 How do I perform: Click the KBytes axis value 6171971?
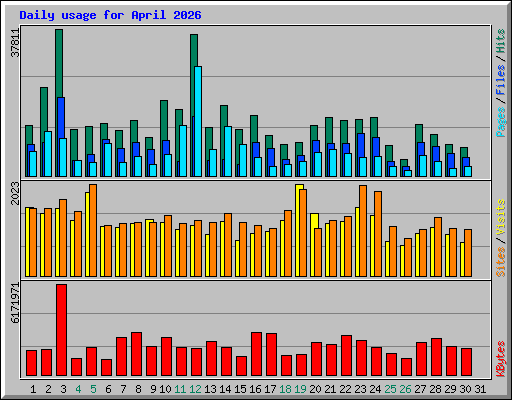(x=15, y=303)
